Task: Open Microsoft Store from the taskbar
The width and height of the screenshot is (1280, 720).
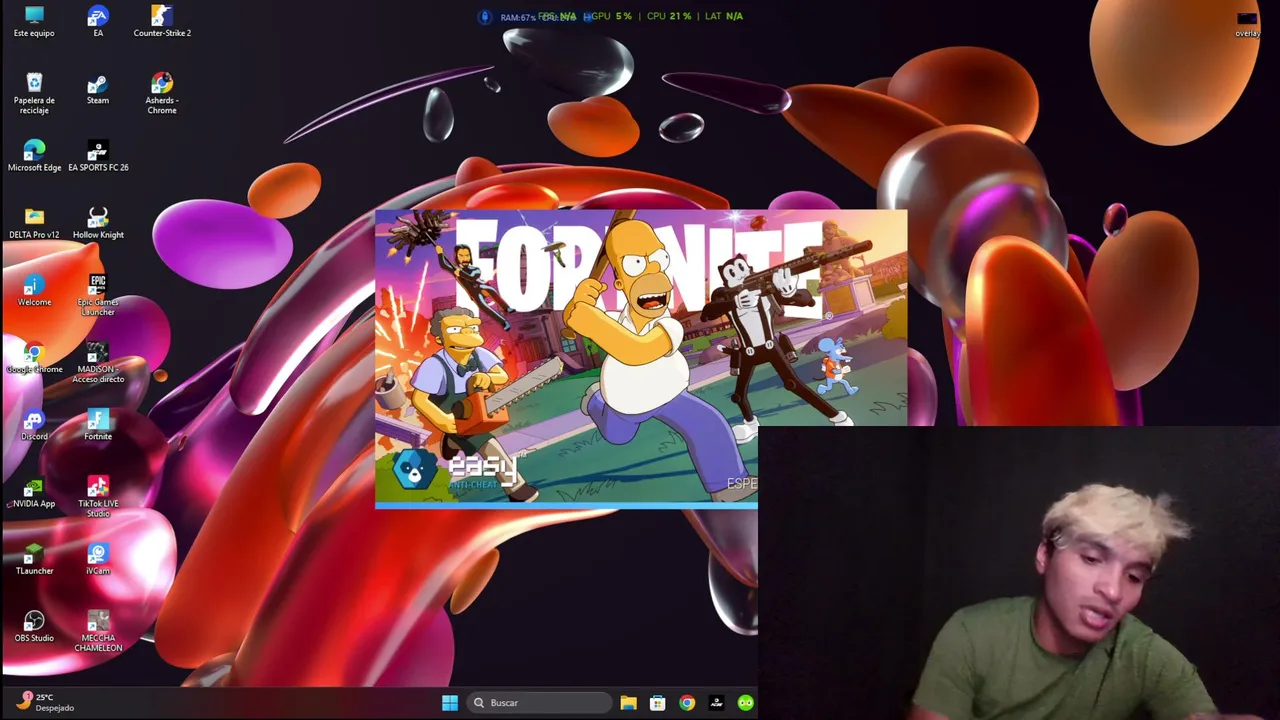Action: coord(657,703)
